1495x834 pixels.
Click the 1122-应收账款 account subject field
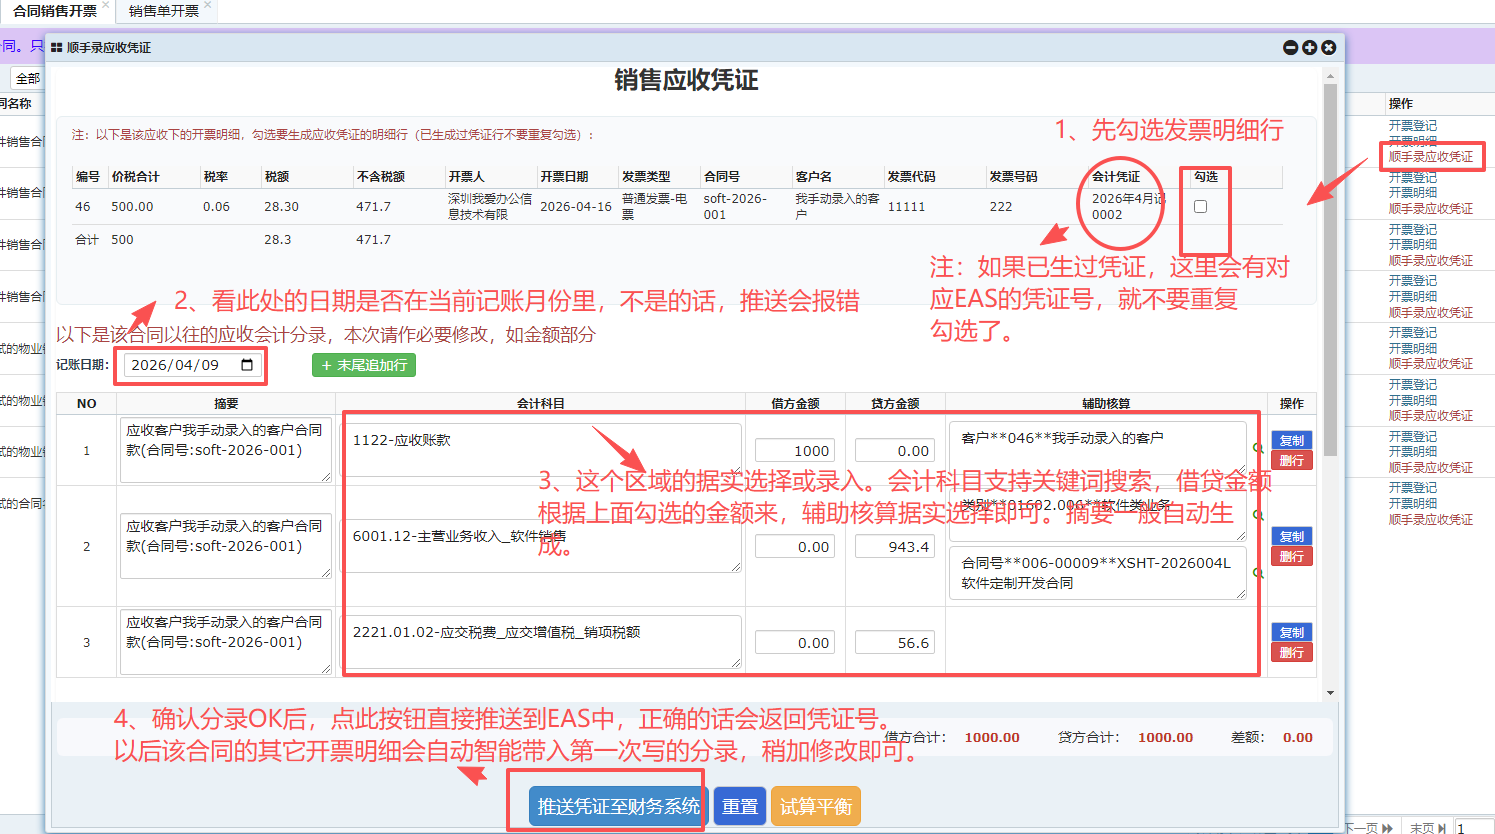click(x=540, y=450)
